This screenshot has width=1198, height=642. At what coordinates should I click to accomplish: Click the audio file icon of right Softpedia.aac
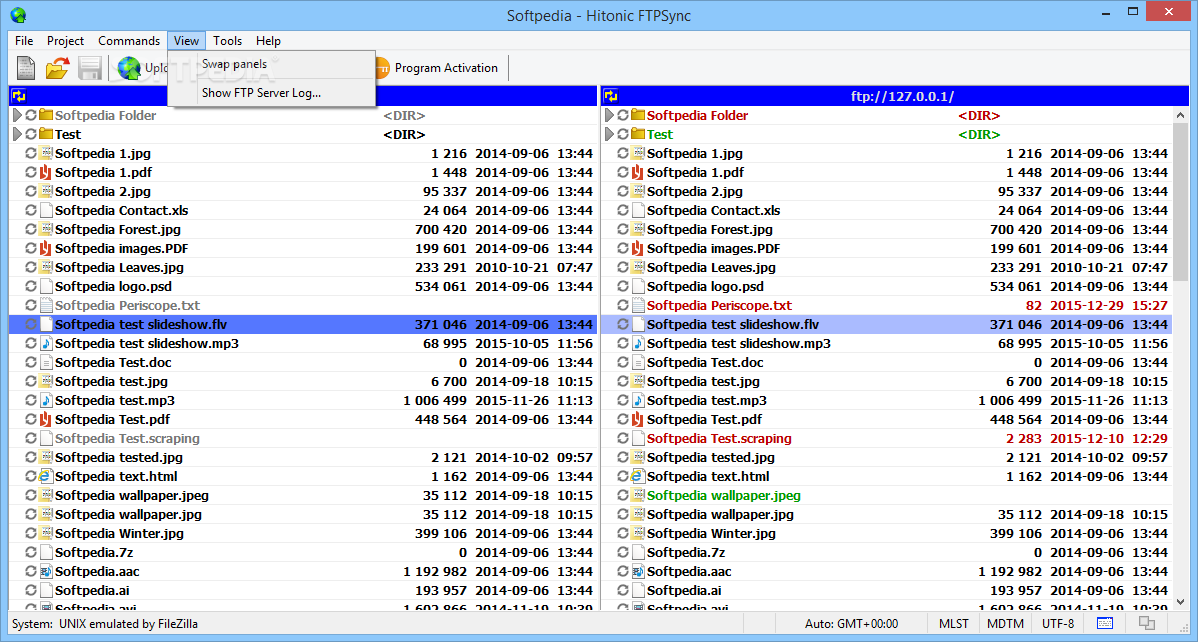pos(637,571)
